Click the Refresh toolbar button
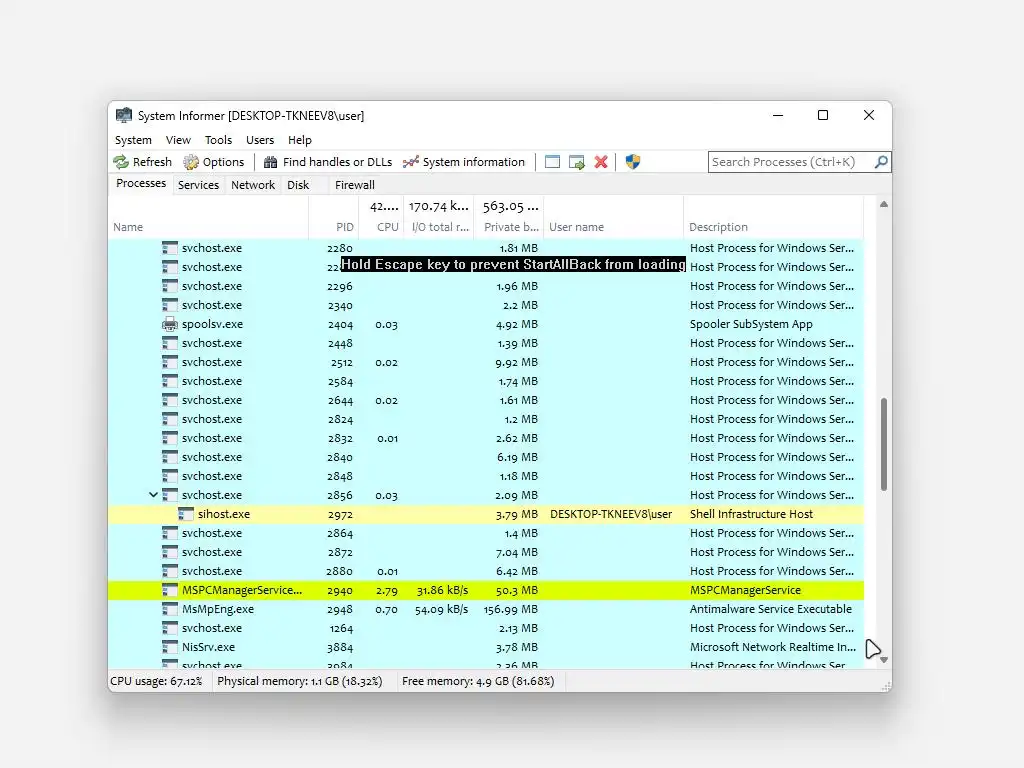The height and width of the screenshot is (768, 1024). coord(142,162)
